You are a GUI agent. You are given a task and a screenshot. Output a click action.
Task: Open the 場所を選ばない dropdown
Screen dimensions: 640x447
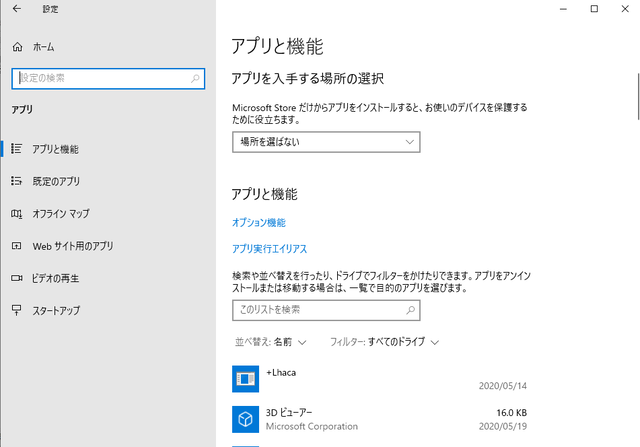click(x=326, y=142)
